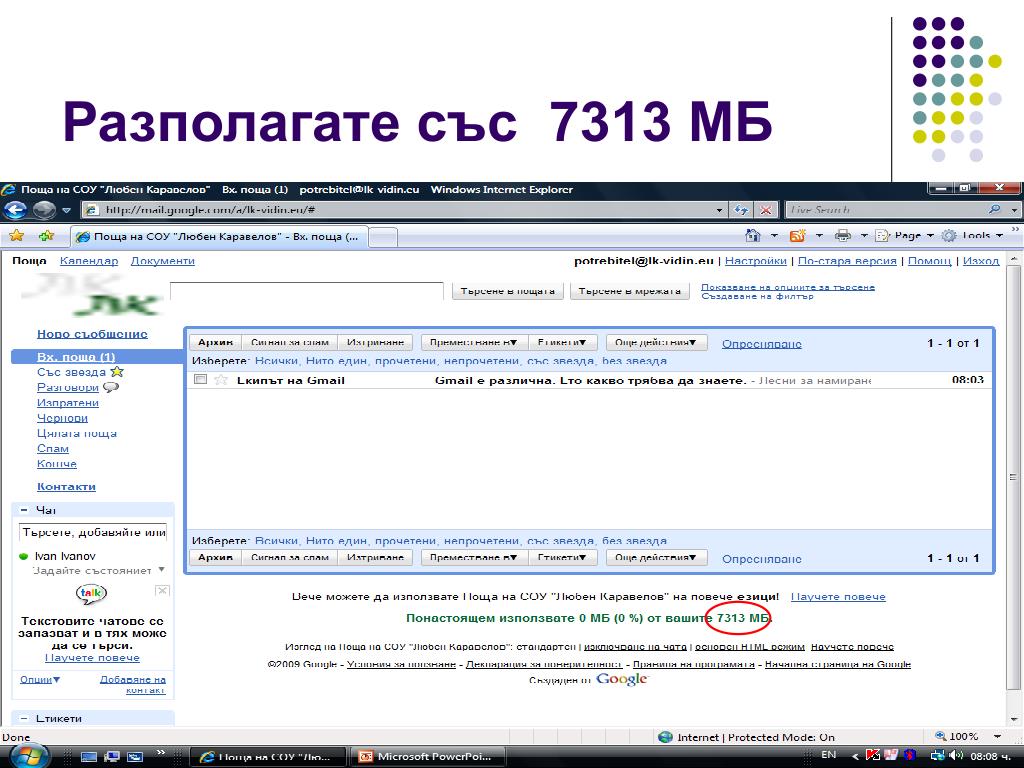Open the chat Опции dropdown
Viewport: 1024px width, 768px height.
pos(40,679)
